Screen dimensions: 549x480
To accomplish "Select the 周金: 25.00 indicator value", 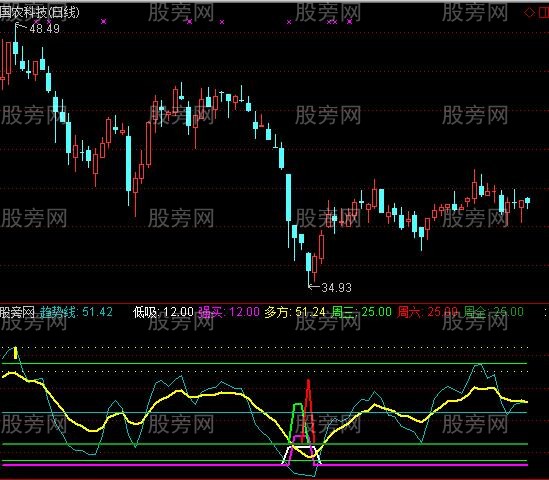I will (493, 312).
